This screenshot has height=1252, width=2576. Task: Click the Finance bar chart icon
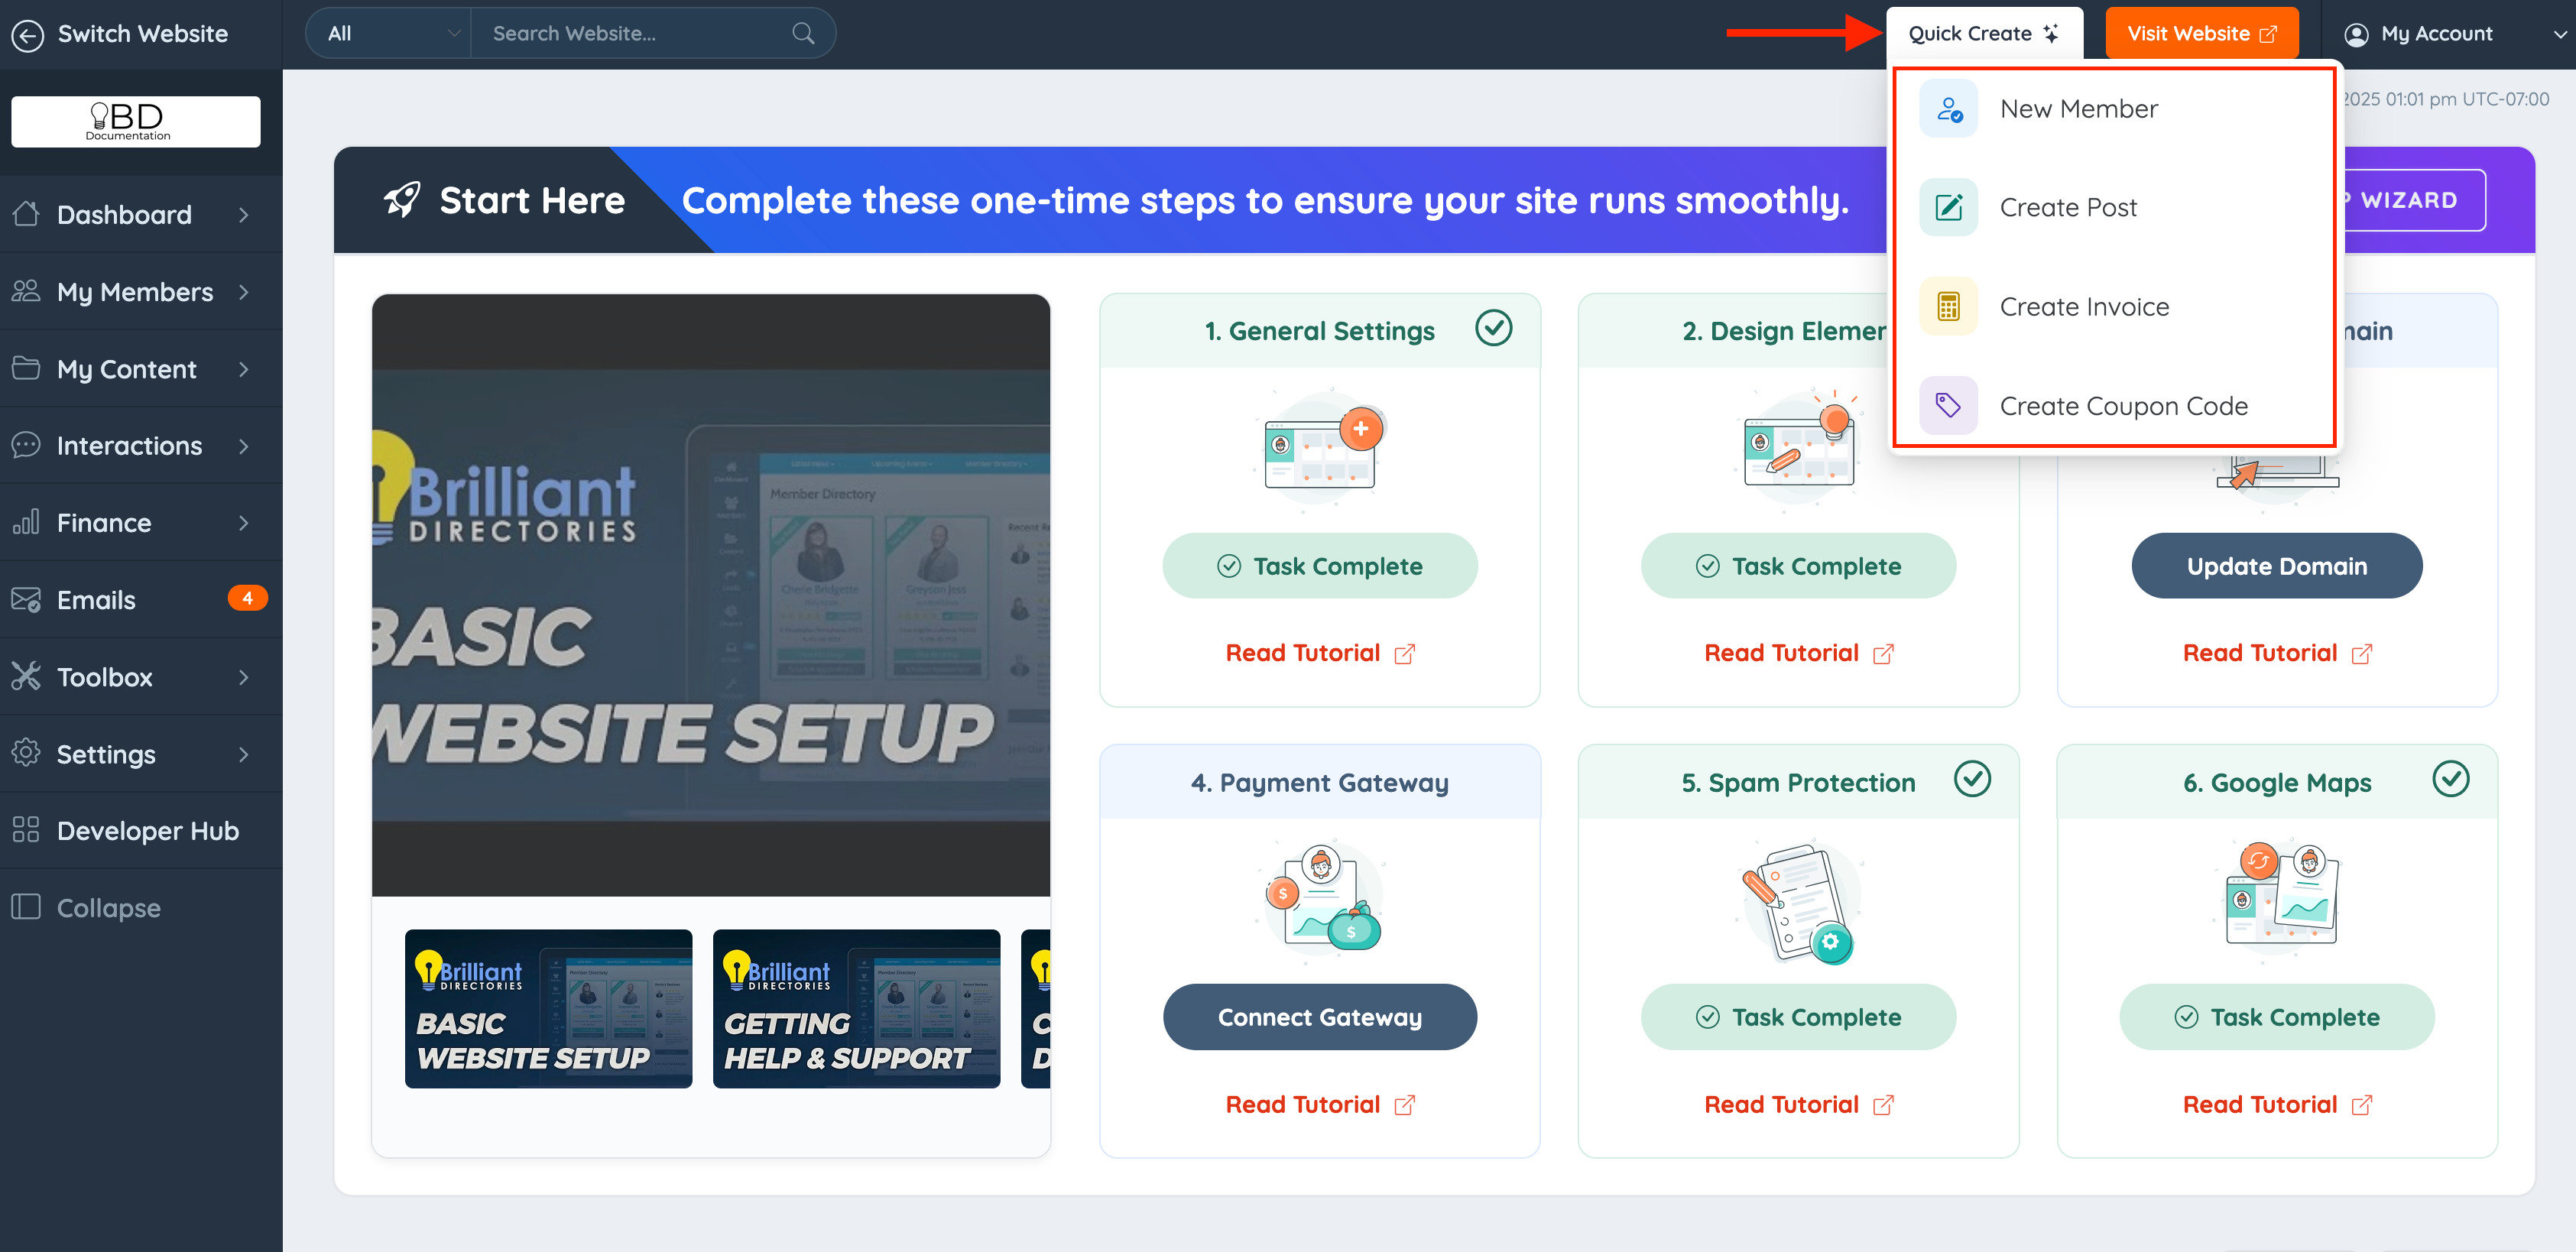click(26, 521)
